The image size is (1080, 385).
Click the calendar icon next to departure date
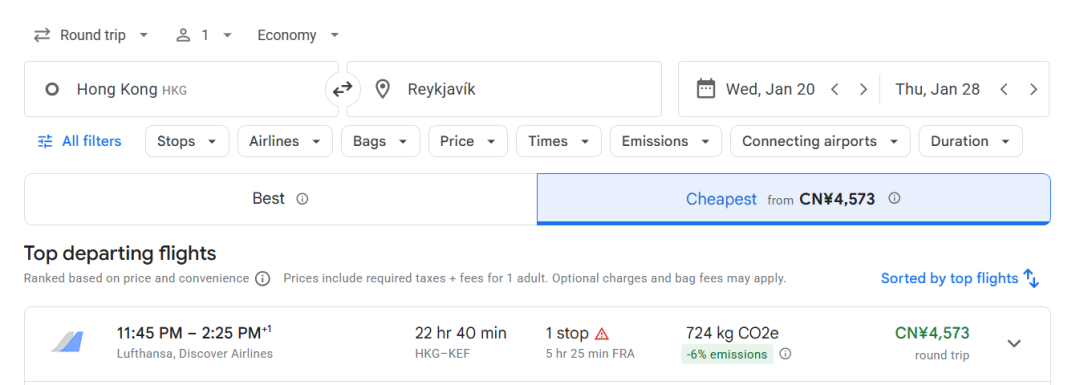(x=706, y=89)
